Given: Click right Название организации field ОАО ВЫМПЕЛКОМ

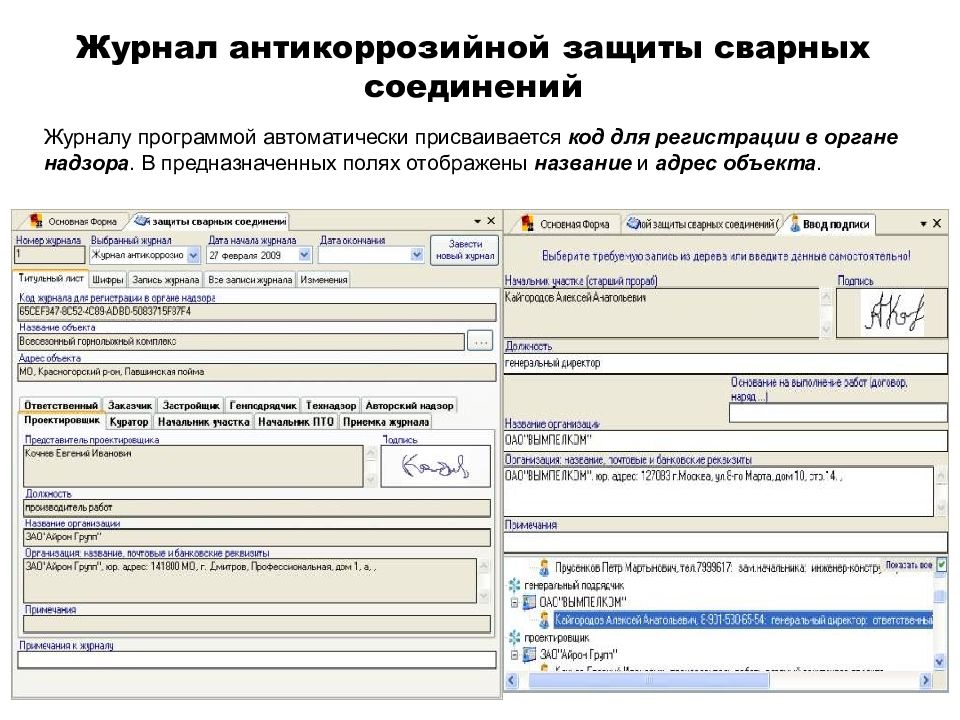Looking at the screenshot, I should 726,440.
